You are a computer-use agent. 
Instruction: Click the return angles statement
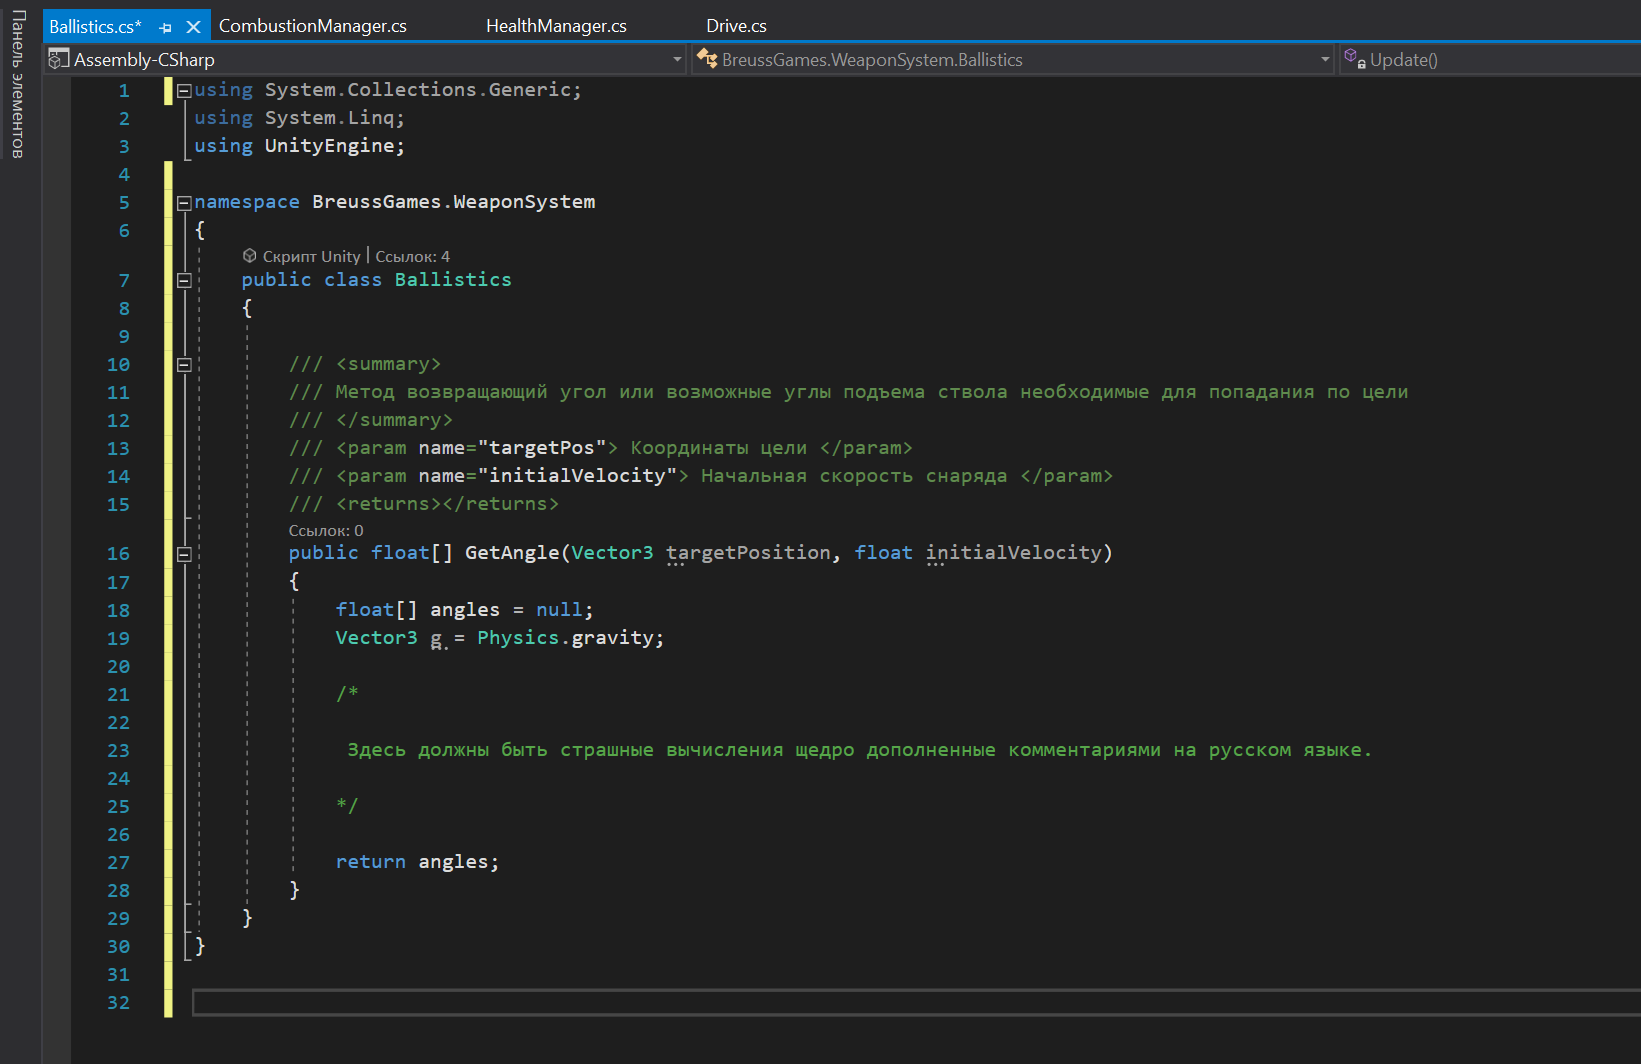click(x=417, y=862)
